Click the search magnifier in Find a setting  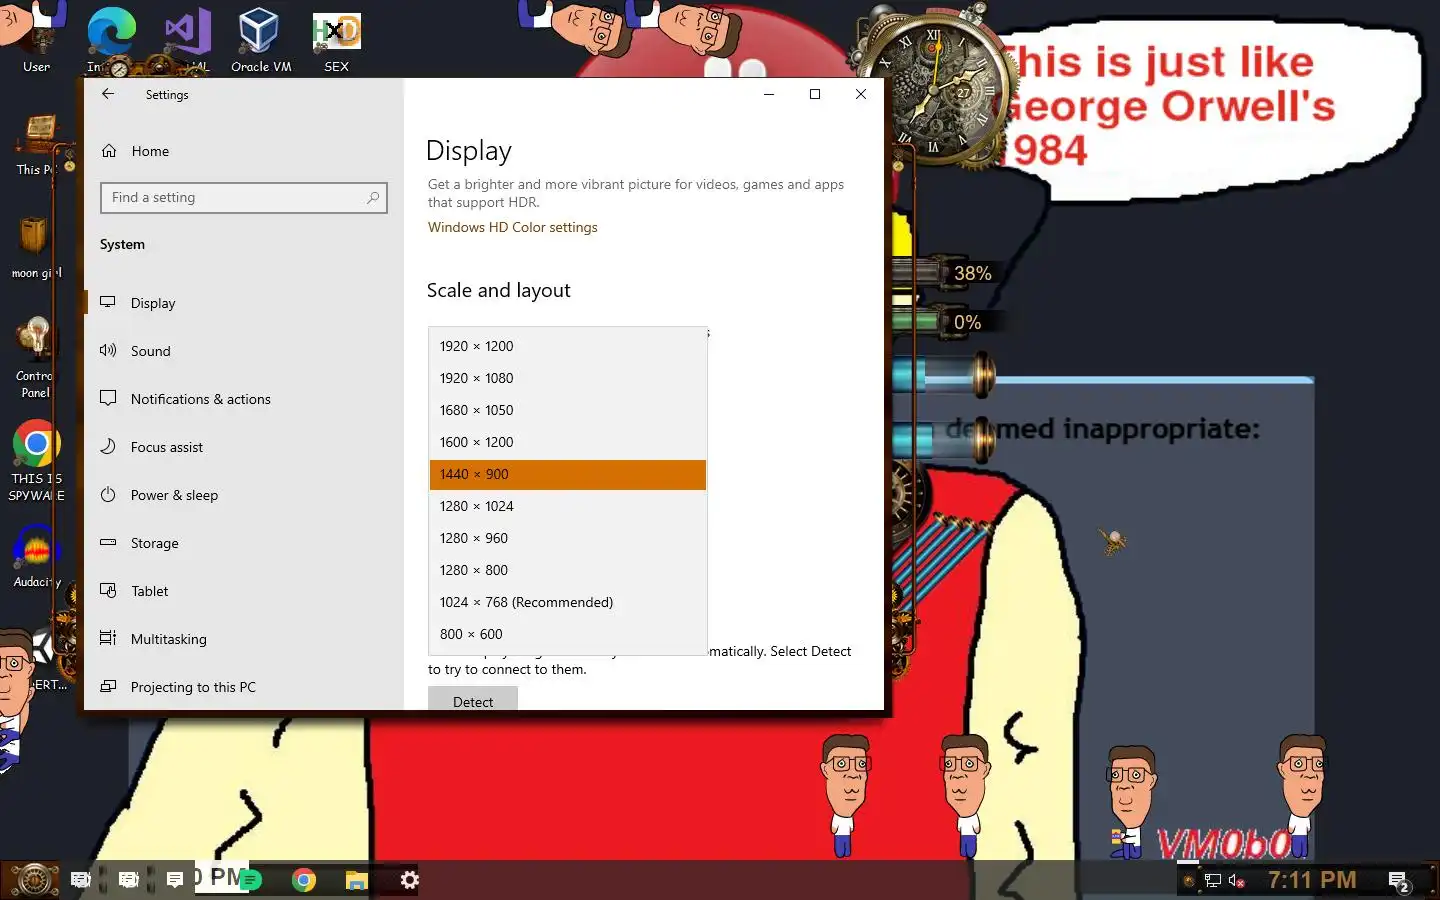[373, 198]
